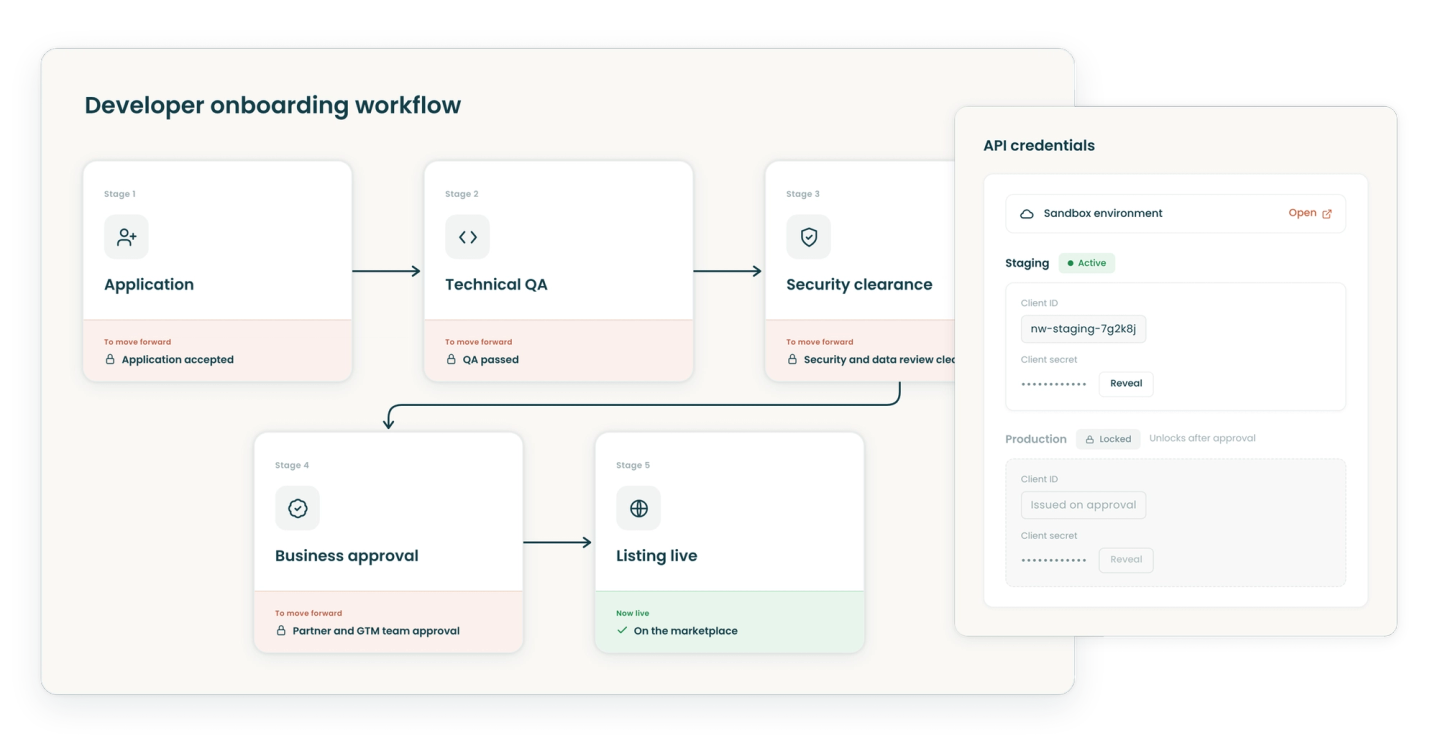Click the lock icon beside Security and data review
The image size is (1438, 743).
click(x=792, y=359)
